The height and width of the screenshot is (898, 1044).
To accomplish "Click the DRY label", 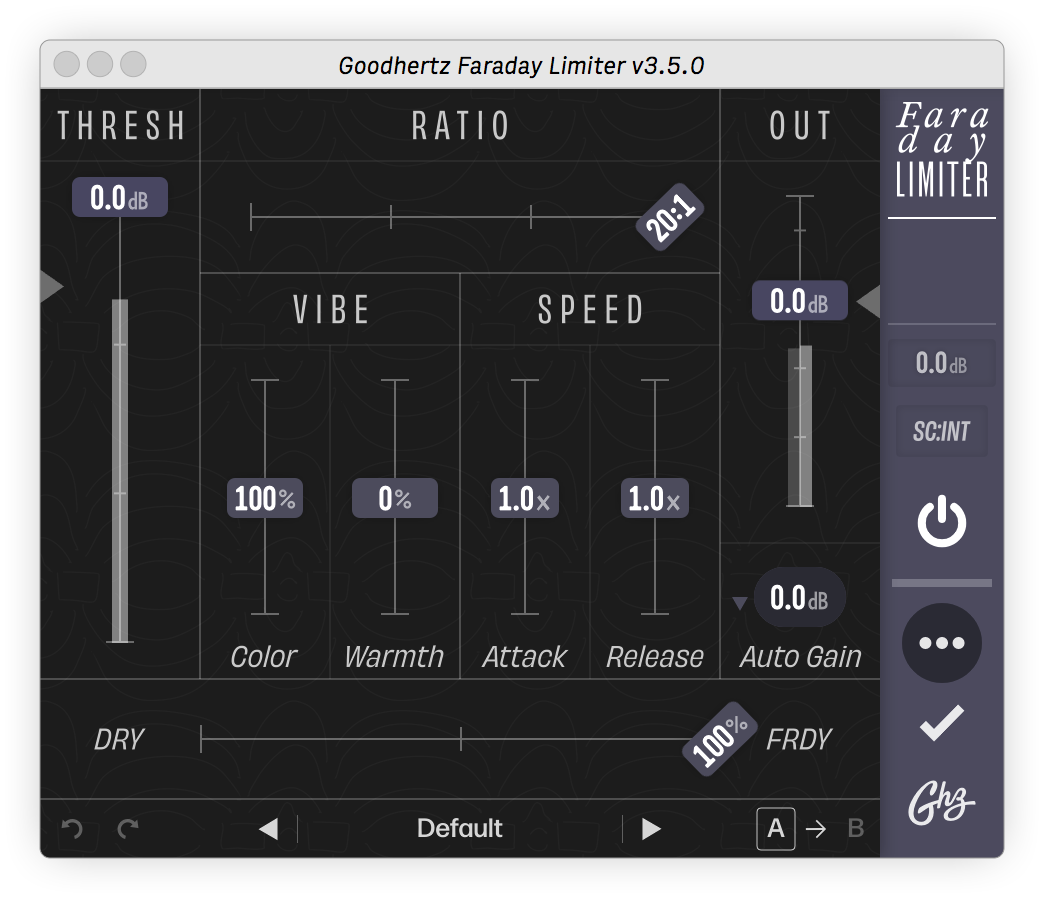I will pyautogui.click(x=119, y=740).
